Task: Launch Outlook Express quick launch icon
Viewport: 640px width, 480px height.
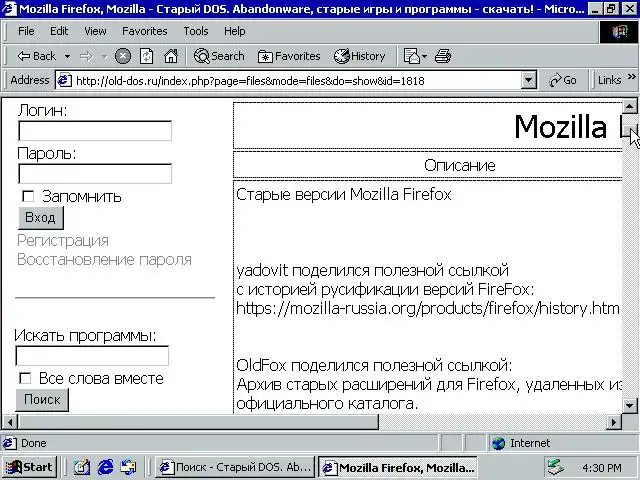Action: 129,467
